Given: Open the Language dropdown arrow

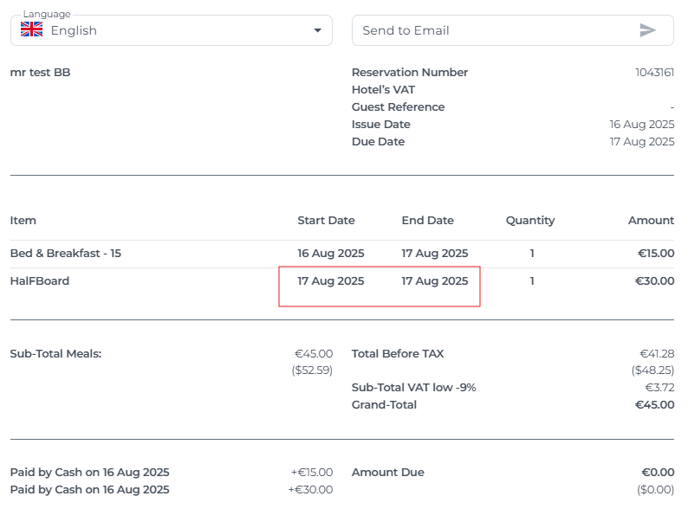Looking at the screenshot, I should (x=318, y=30).
